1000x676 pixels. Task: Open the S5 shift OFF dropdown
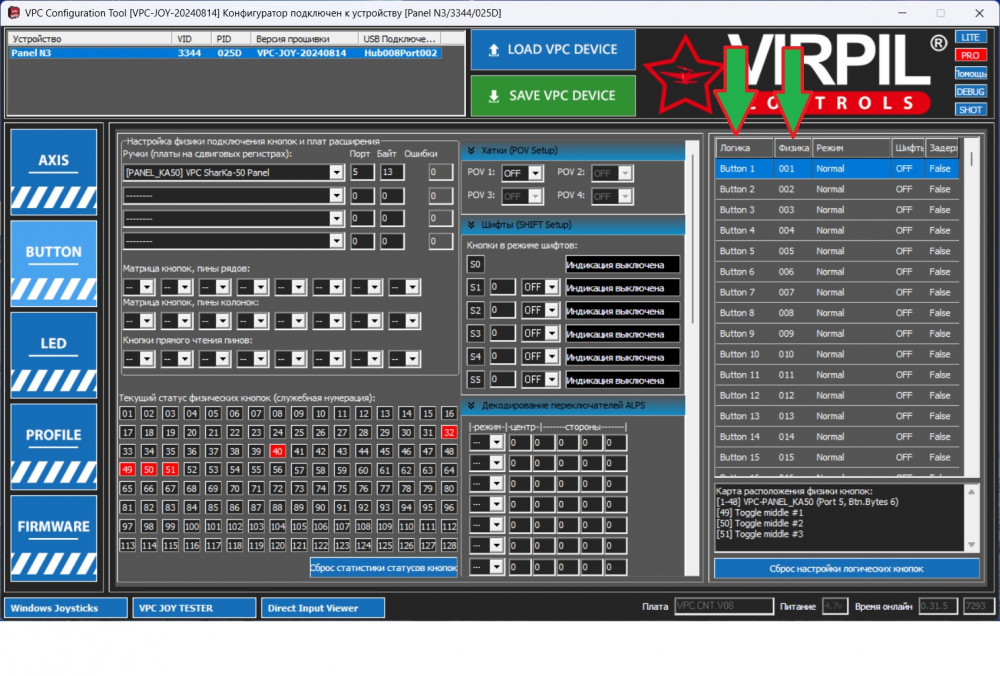click(552, 379)
